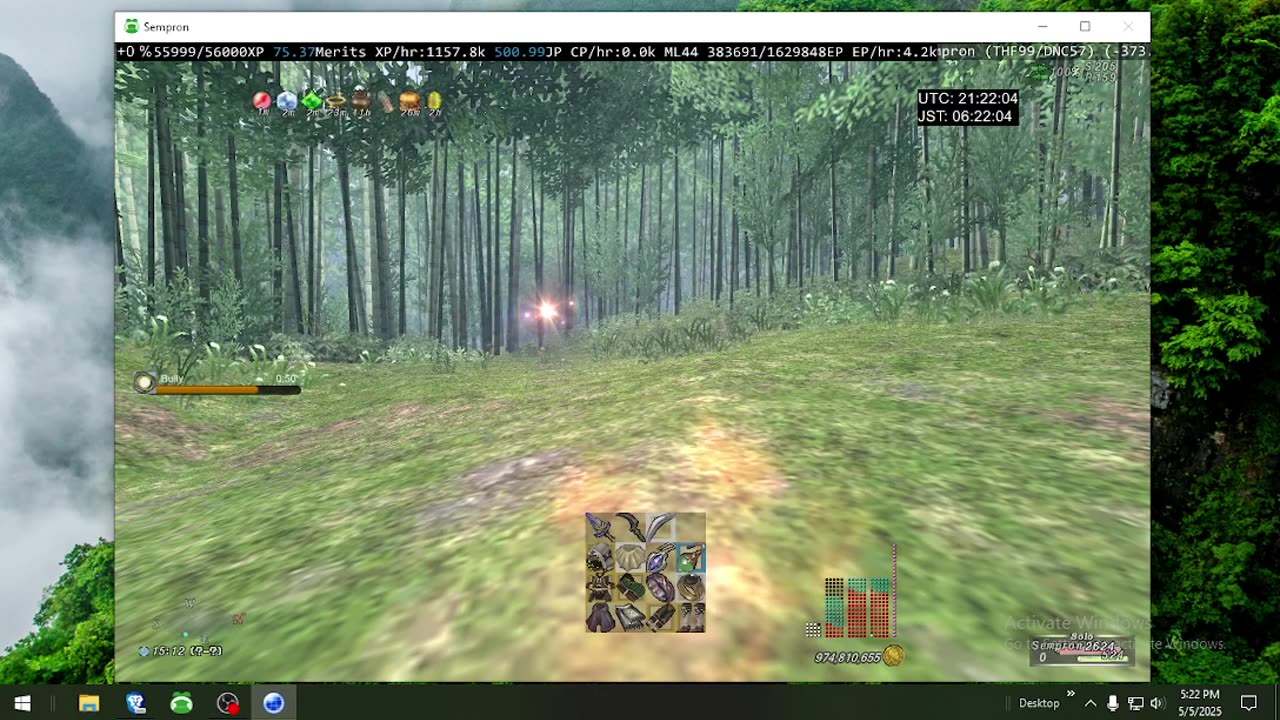Select the blue-jeweled left earring slot
Image resolution: width=1280 pixels, height=720 pixels.
pyautogui.click(x=660, y=558)
